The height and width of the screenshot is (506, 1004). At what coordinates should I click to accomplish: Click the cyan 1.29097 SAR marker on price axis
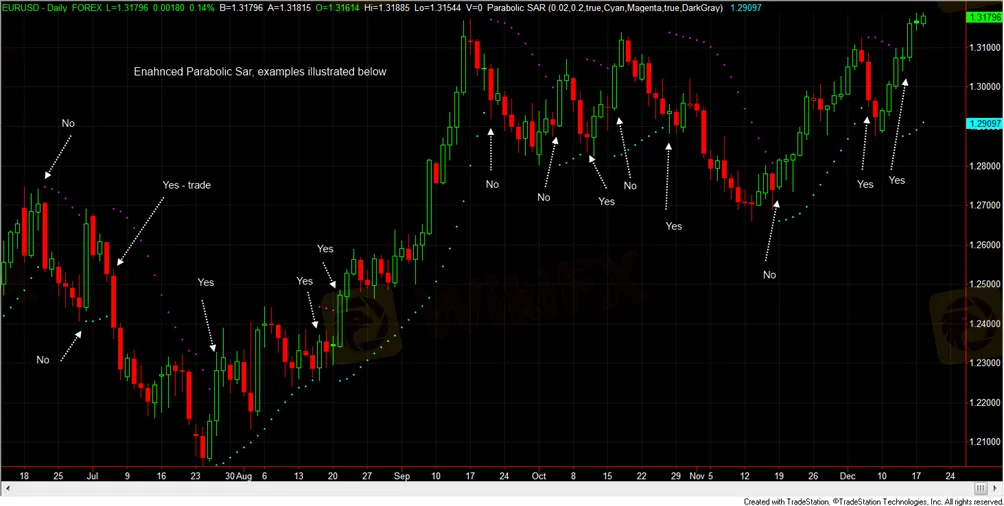click(x=984, y=123)
